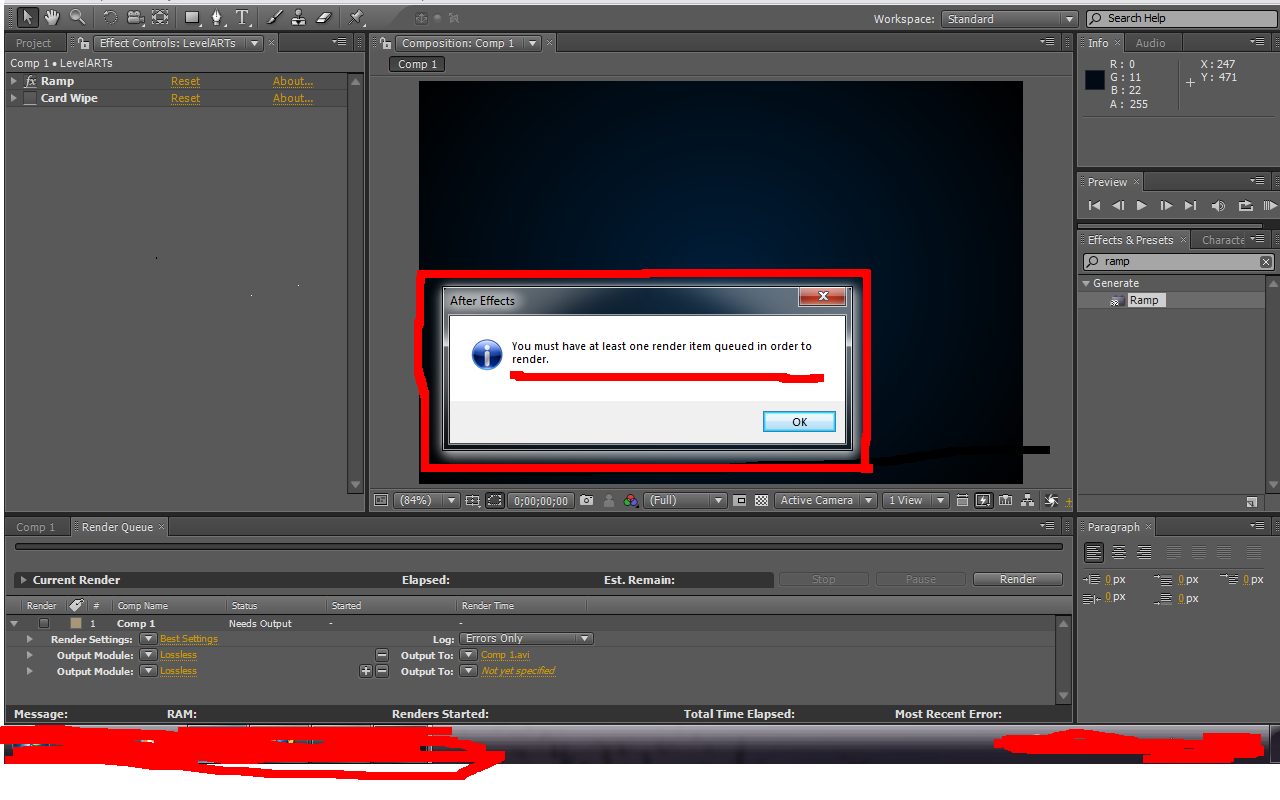Expand the Ramp effect properties
Screen dimensions: 1280x800
[14, 81]
